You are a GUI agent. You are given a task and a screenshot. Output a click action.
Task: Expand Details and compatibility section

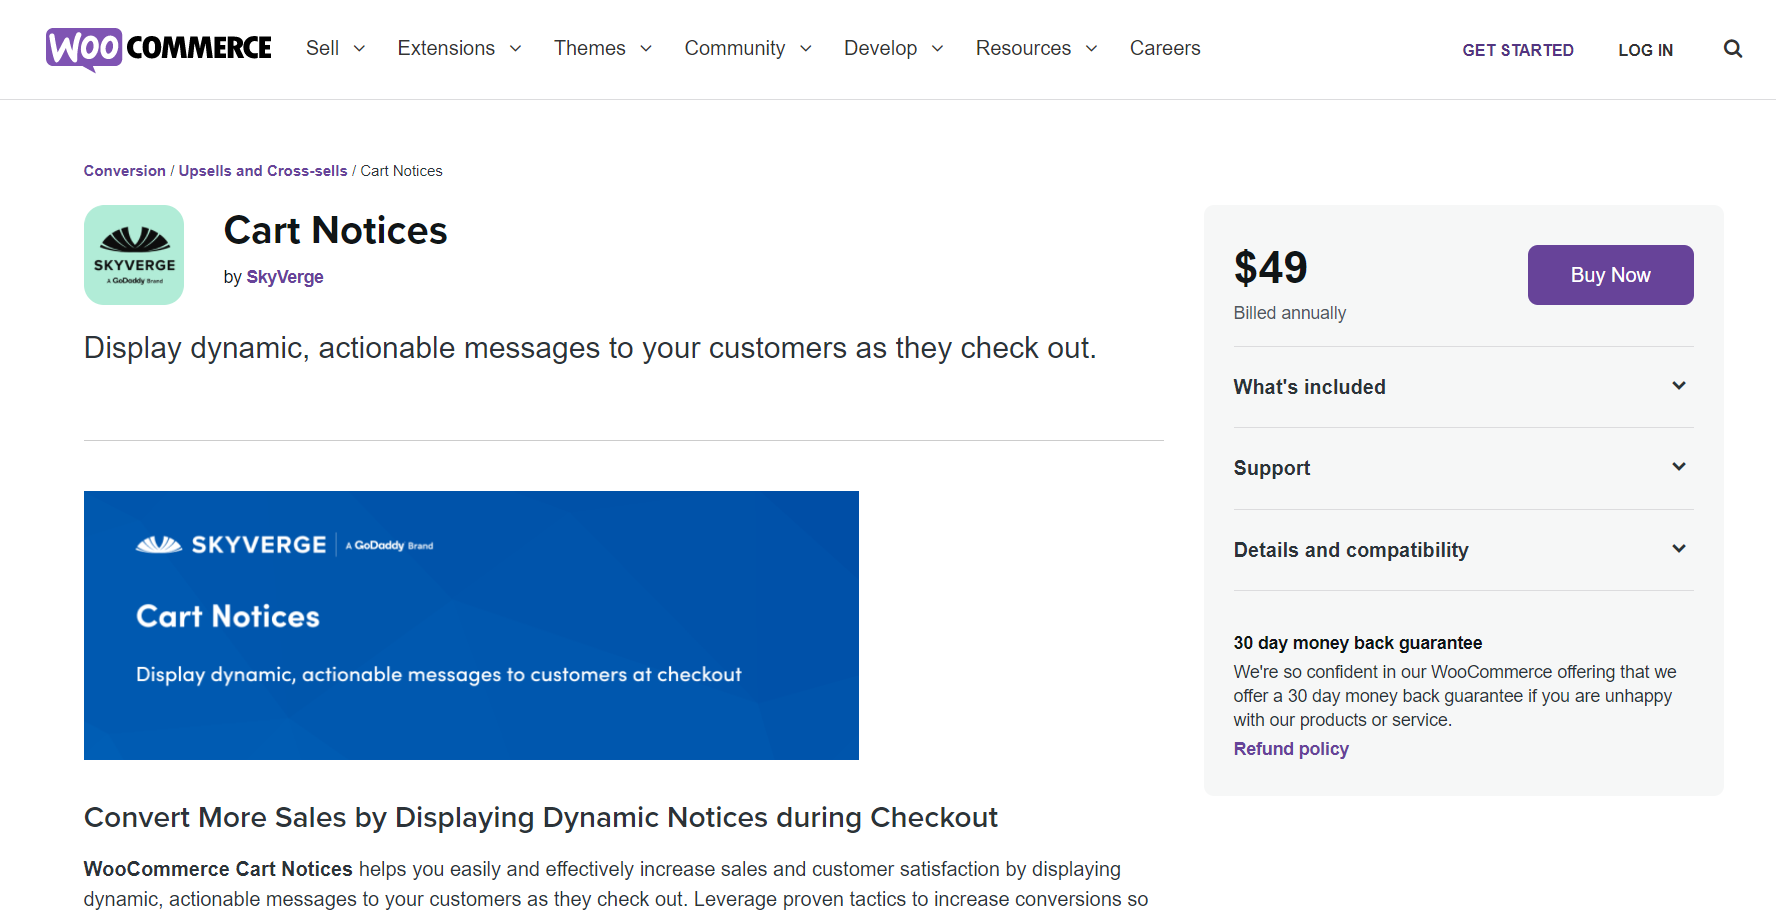[1463, 550]
